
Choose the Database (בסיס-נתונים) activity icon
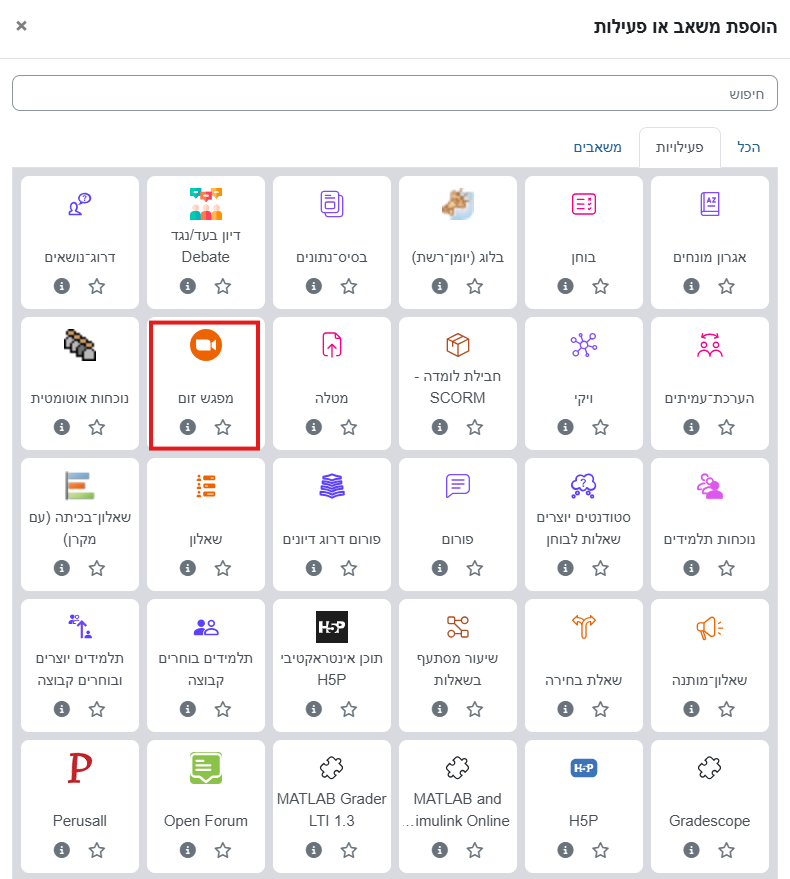(331, 204)
